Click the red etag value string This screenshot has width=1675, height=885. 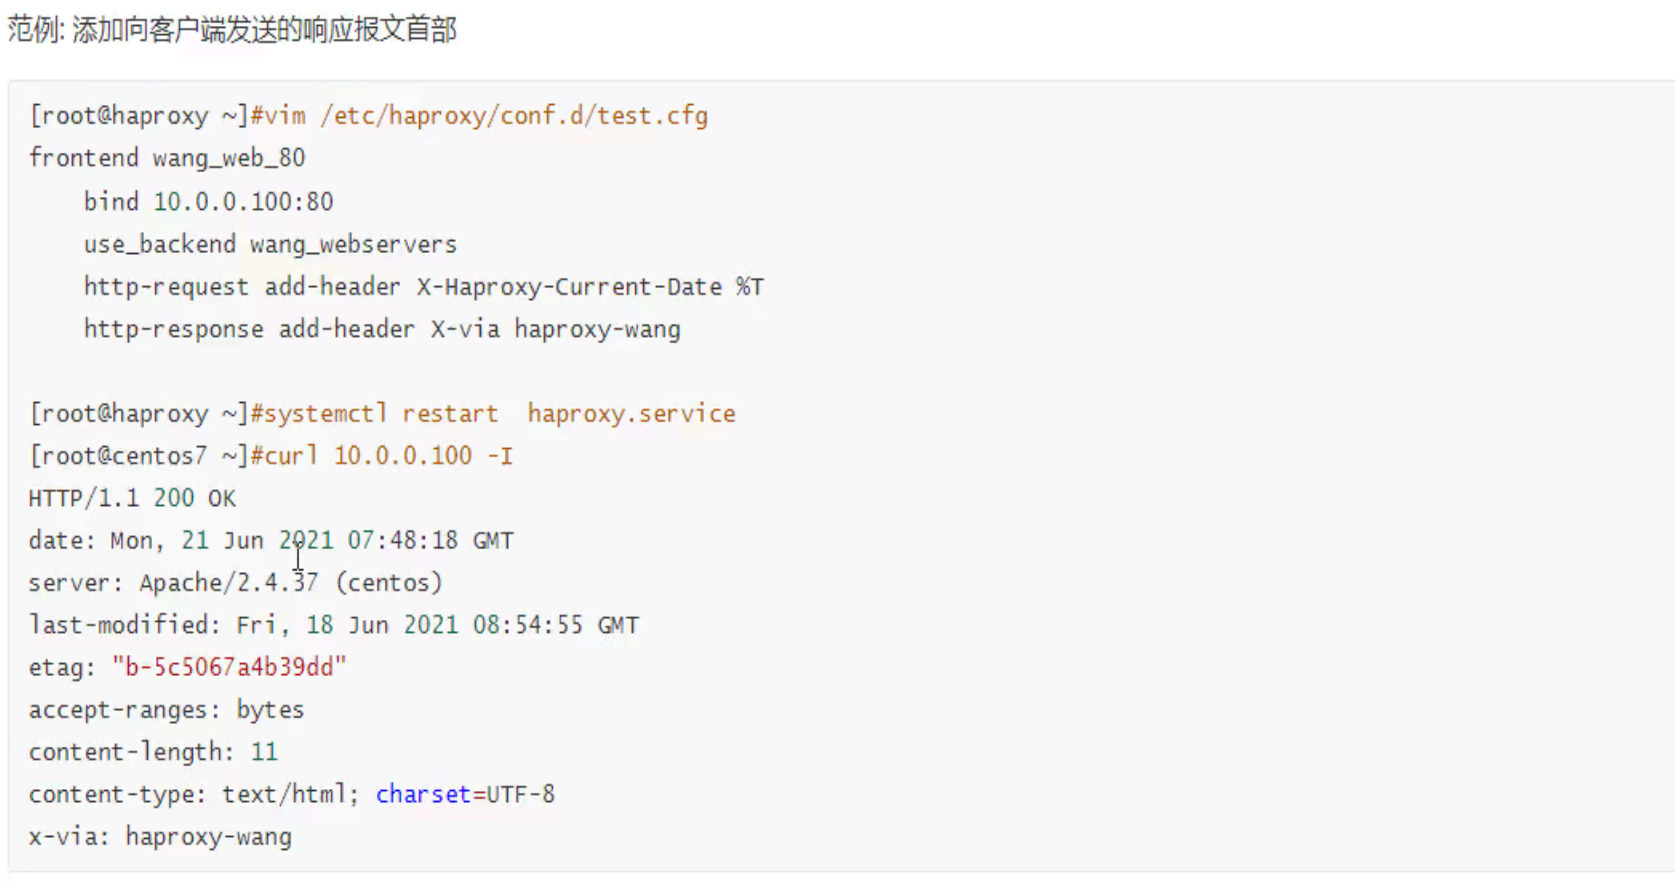[x=229, y=668]
